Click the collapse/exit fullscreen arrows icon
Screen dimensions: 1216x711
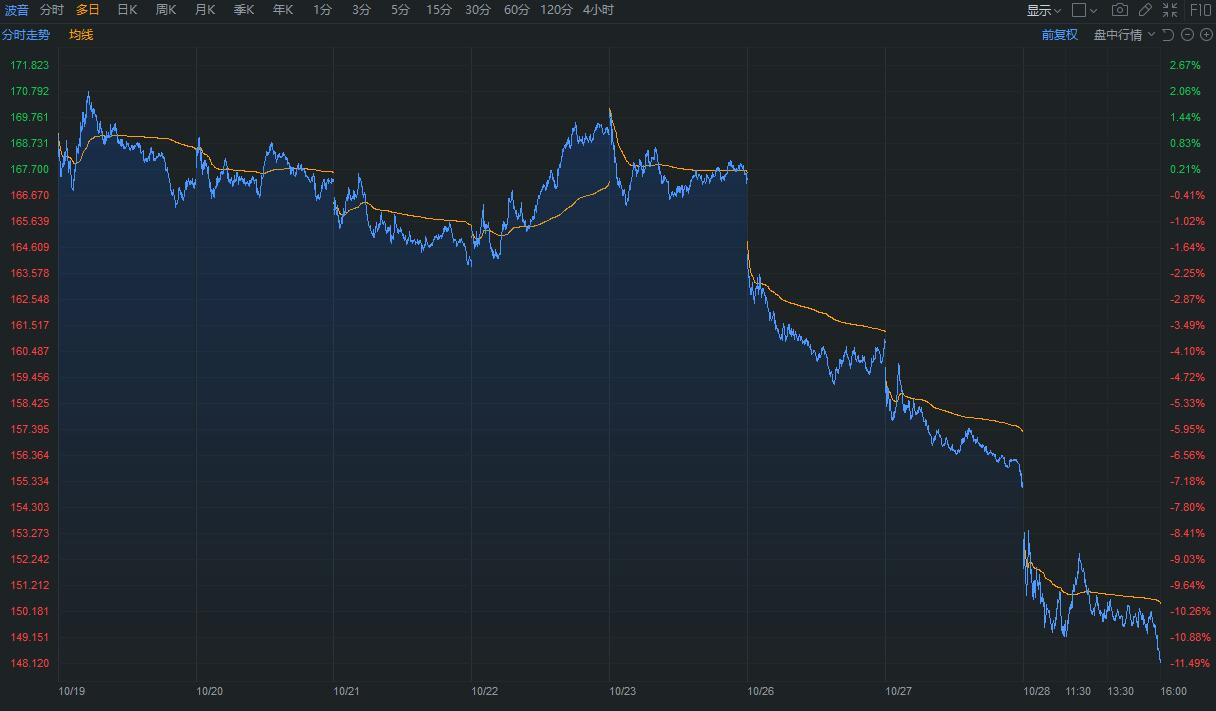pyautogui.click(x=1172, y=10)
